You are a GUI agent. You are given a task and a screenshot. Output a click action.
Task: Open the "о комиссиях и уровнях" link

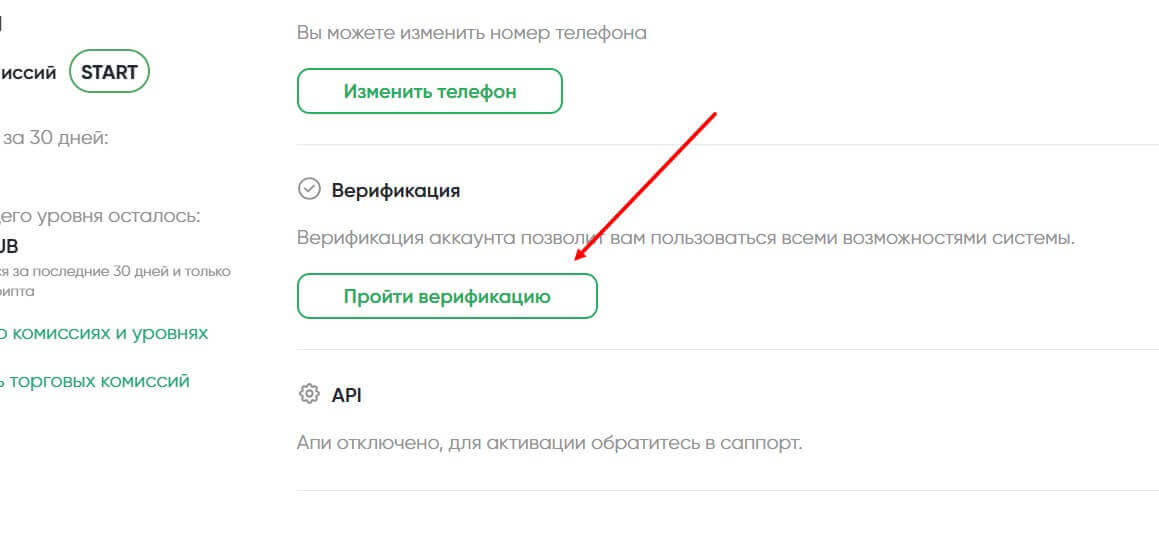coord(104,333)
